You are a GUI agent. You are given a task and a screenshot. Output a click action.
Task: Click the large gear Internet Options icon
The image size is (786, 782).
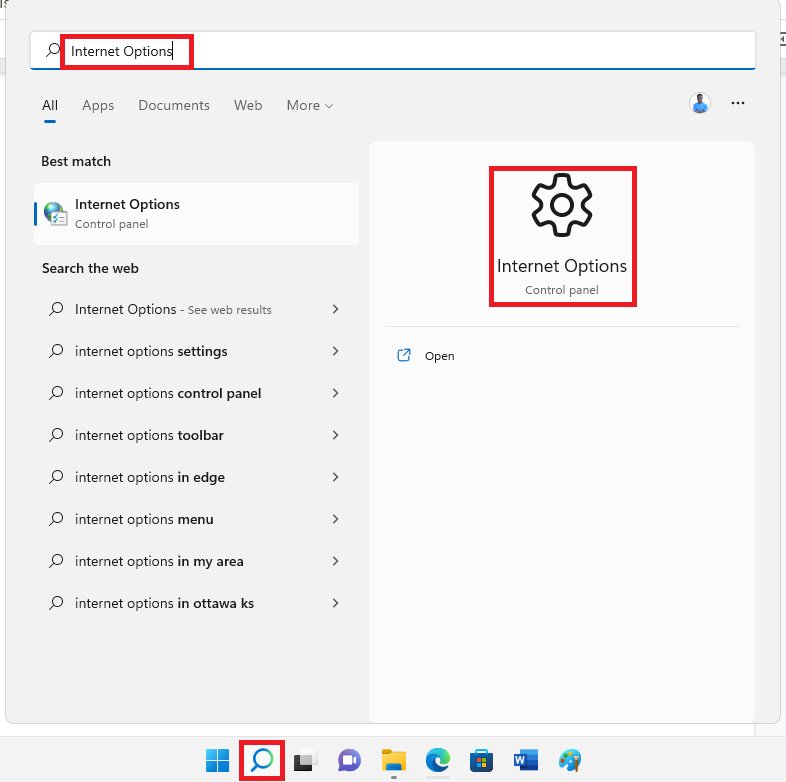coord(562,205)
